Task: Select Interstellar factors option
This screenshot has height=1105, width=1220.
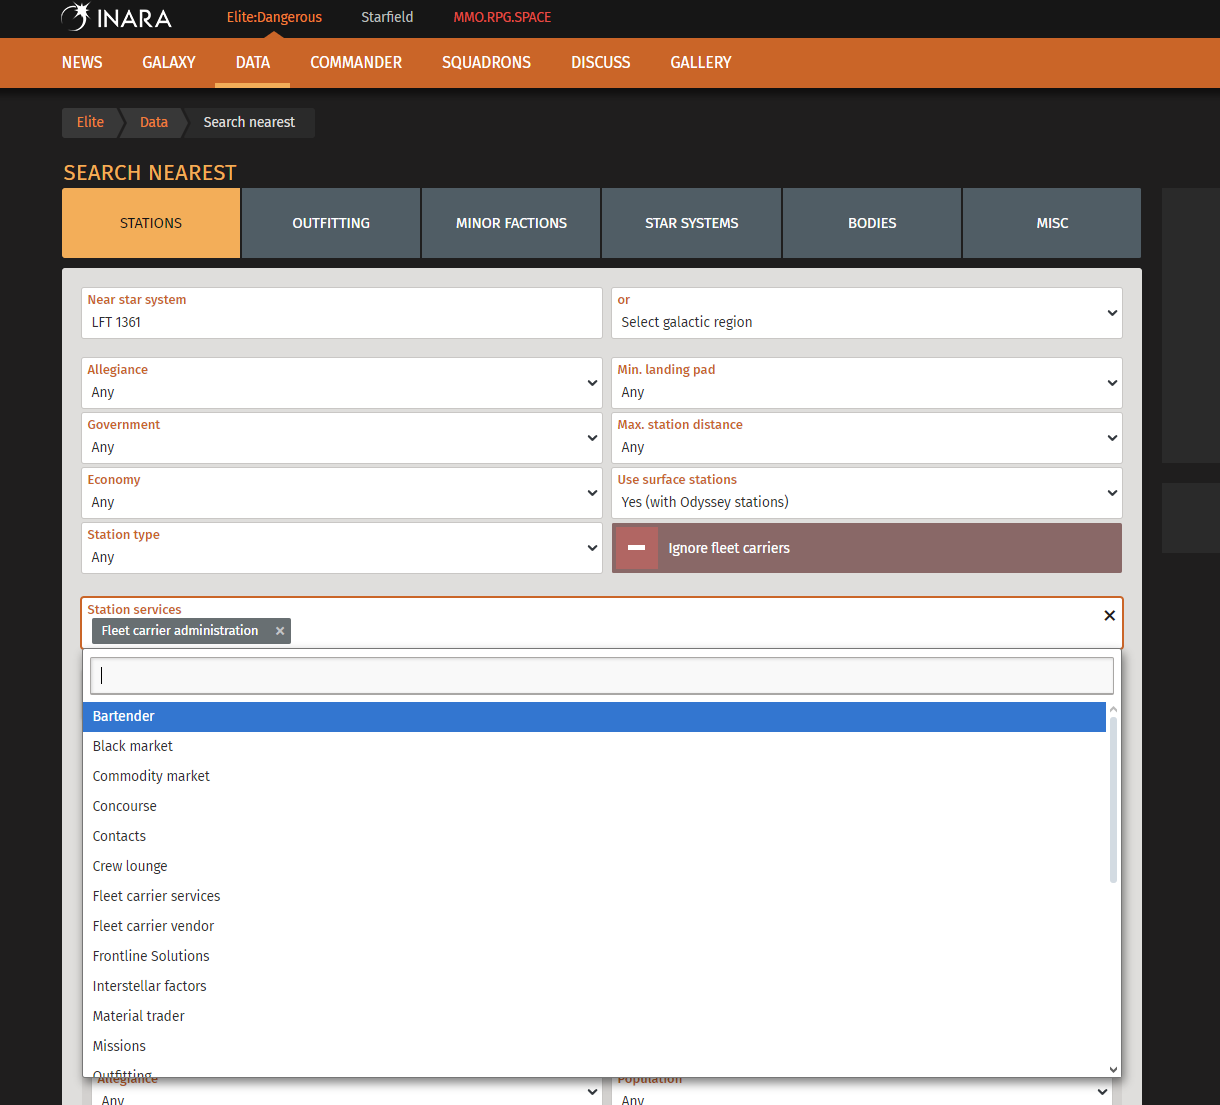Action: point(594,986)
